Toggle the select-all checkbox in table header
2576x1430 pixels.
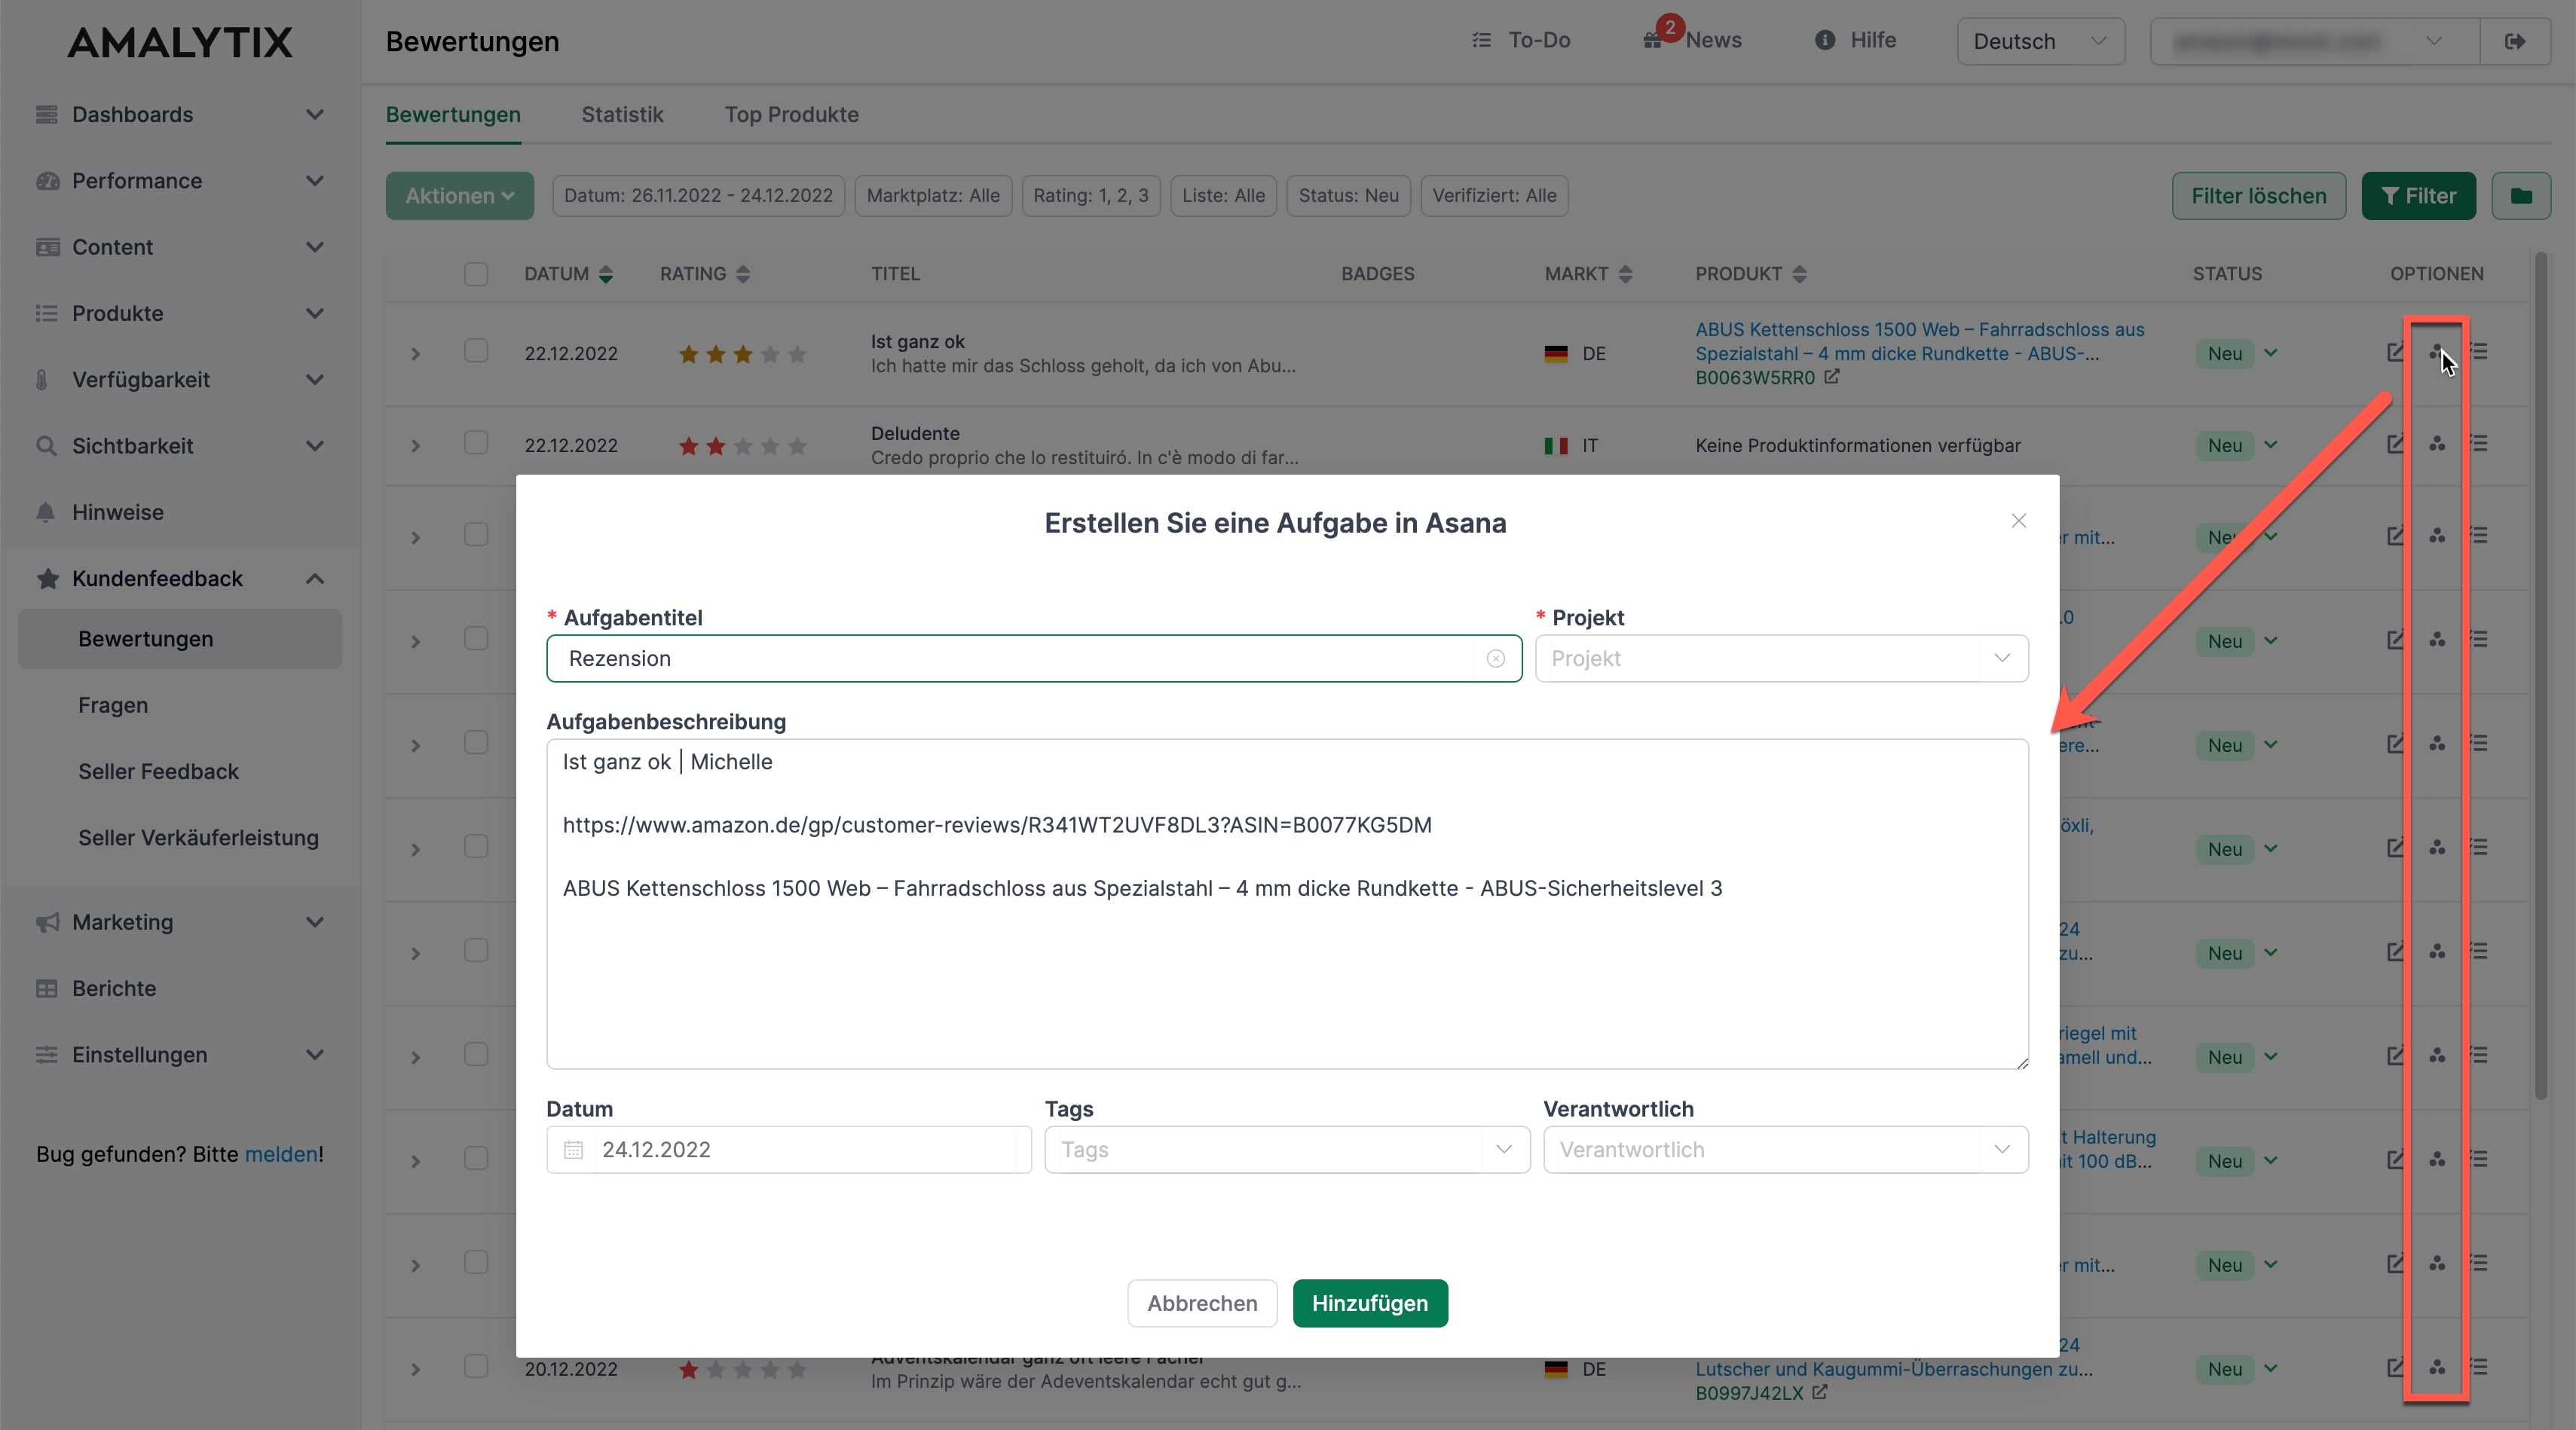[x=476, y=274]
